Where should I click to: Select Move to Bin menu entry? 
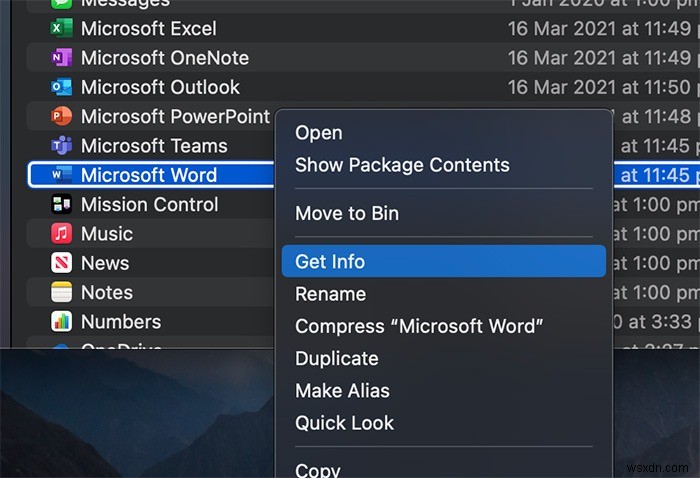click(x=347, y=213)
